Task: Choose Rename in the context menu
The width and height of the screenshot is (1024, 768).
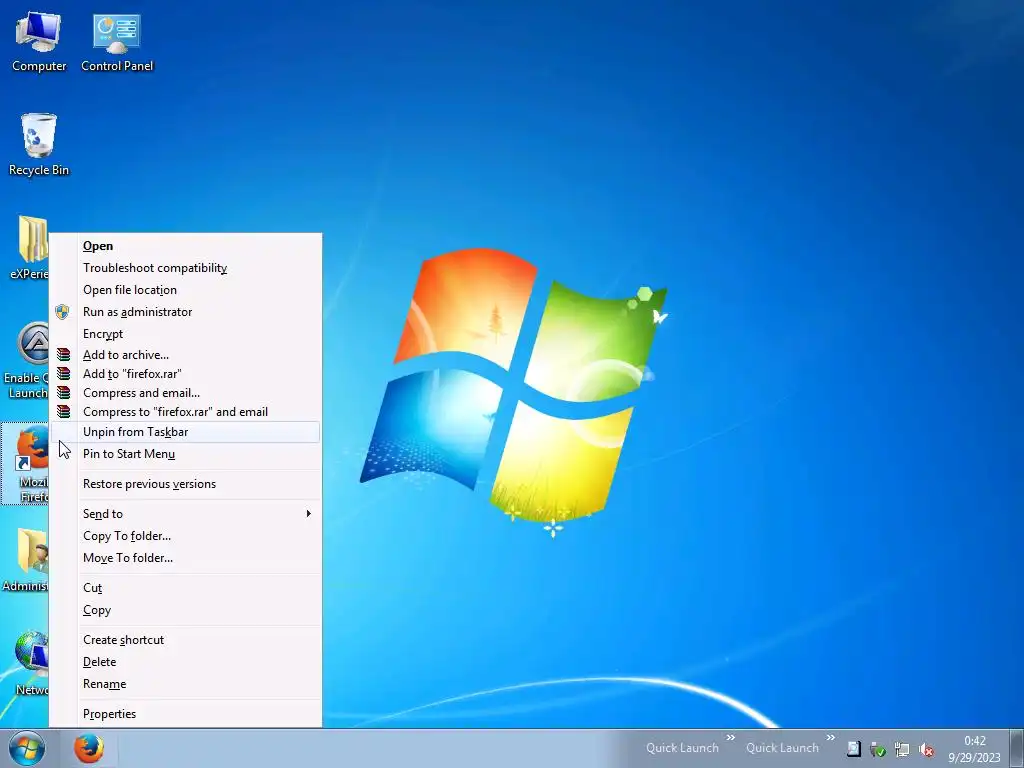Action: (x=185, y=684)
